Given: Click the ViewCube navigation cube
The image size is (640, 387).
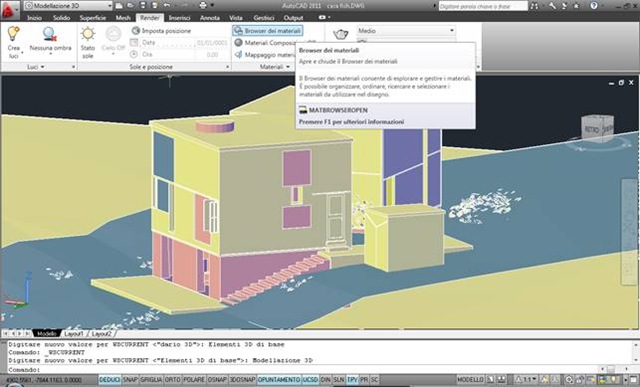Looking at the screenshot, I should point(597,129).
